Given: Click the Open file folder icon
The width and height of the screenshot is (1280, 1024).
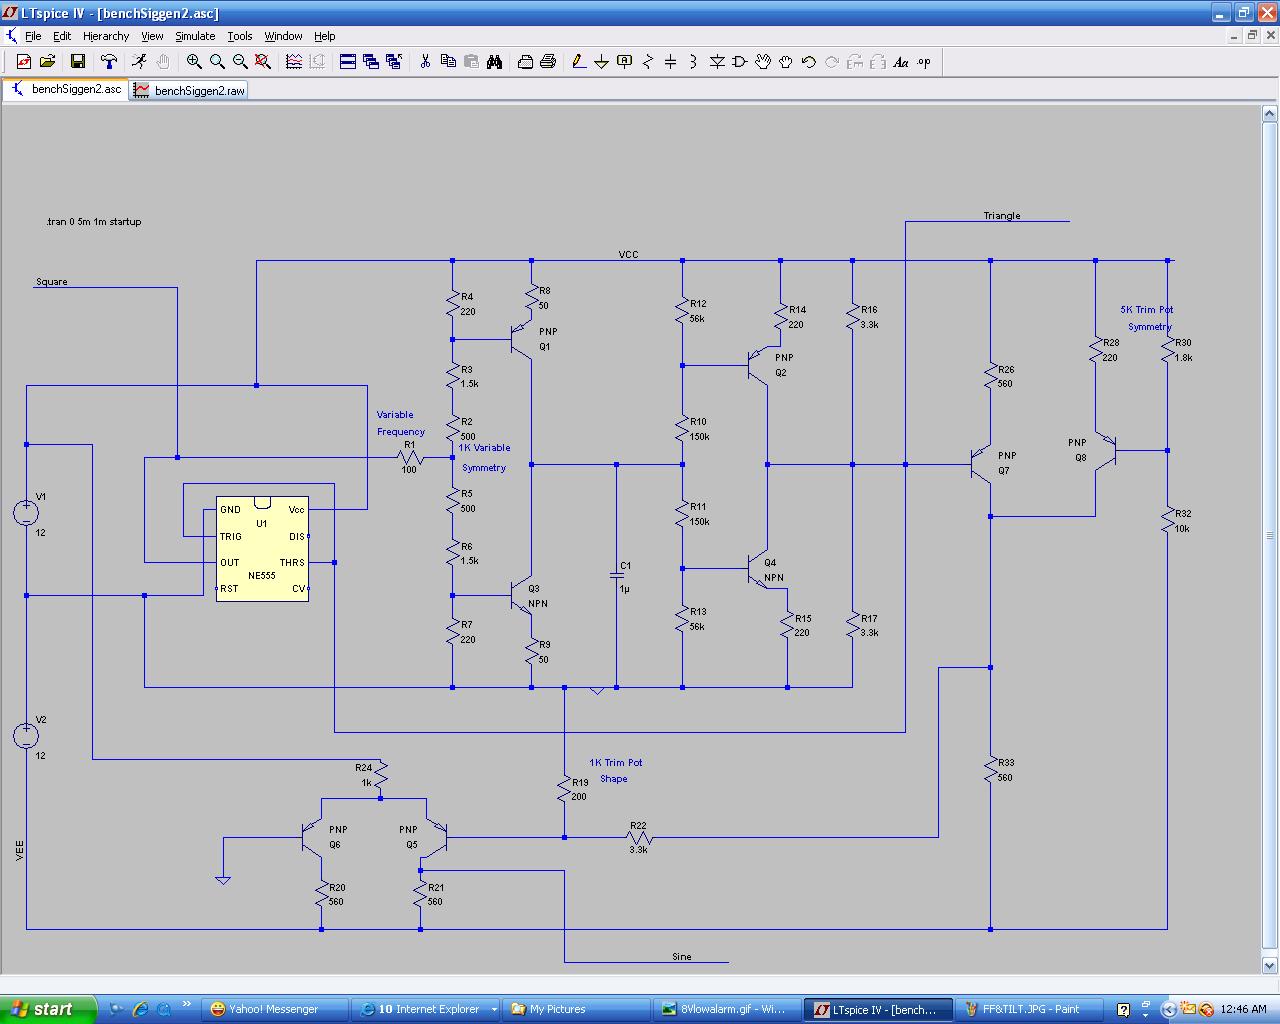Looking at the screenshot, I should click(47, 62).
